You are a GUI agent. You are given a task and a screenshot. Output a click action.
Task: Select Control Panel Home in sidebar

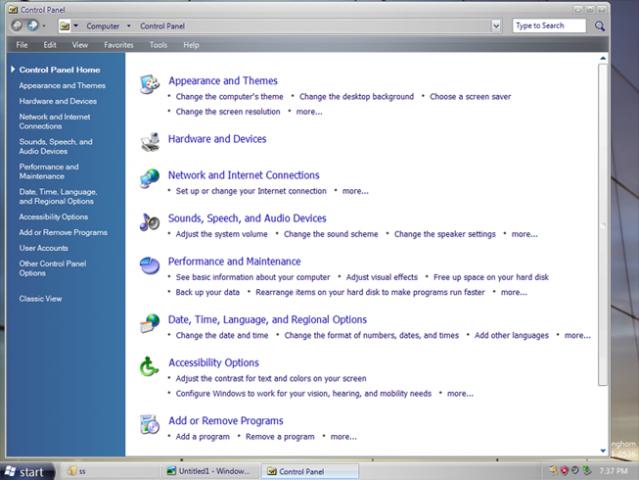point(59,70)
